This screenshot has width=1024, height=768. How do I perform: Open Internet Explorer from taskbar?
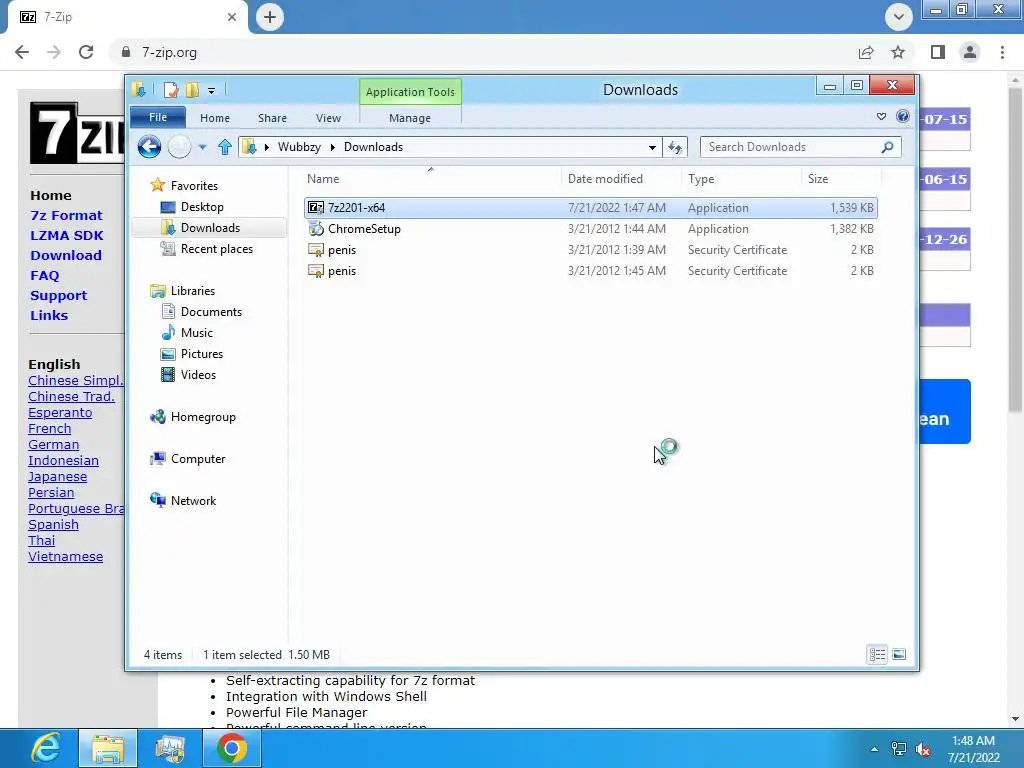point(46,748)
